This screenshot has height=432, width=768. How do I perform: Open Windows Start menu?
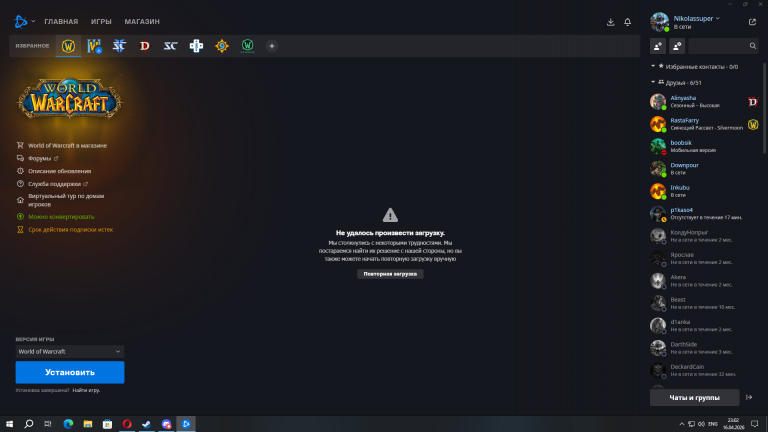pos(9,424)
